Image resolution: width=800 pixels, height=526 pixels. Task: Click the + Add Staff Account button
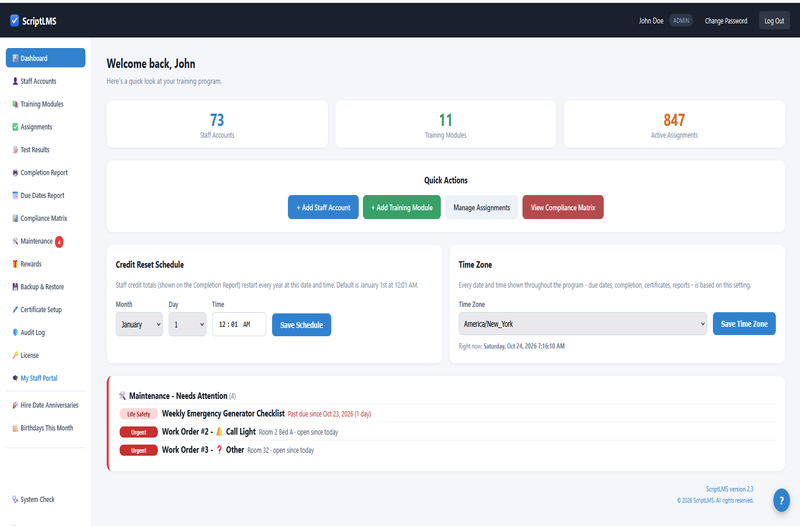(x=323, y=207)
